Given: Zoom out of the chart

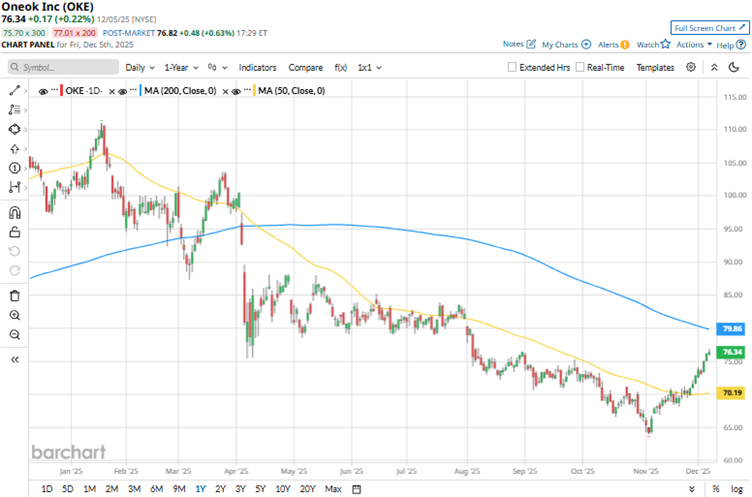Looking at the screenshot, I should 14,334.
